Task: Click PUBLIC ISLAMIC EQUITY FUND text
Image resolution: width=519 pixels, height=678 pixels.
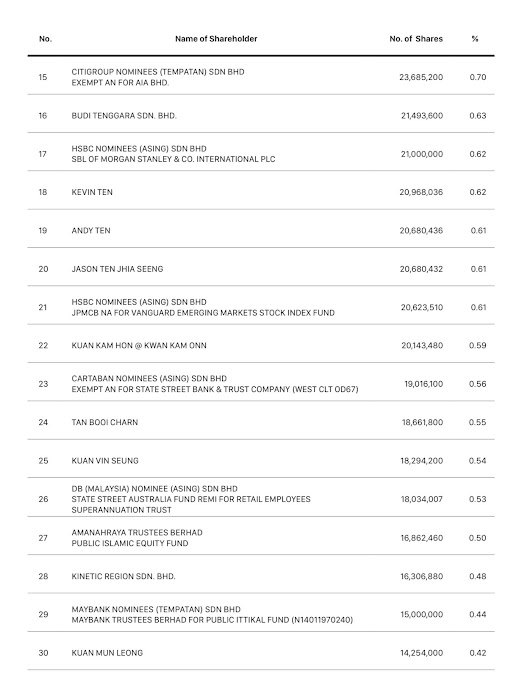Action: 130,544
